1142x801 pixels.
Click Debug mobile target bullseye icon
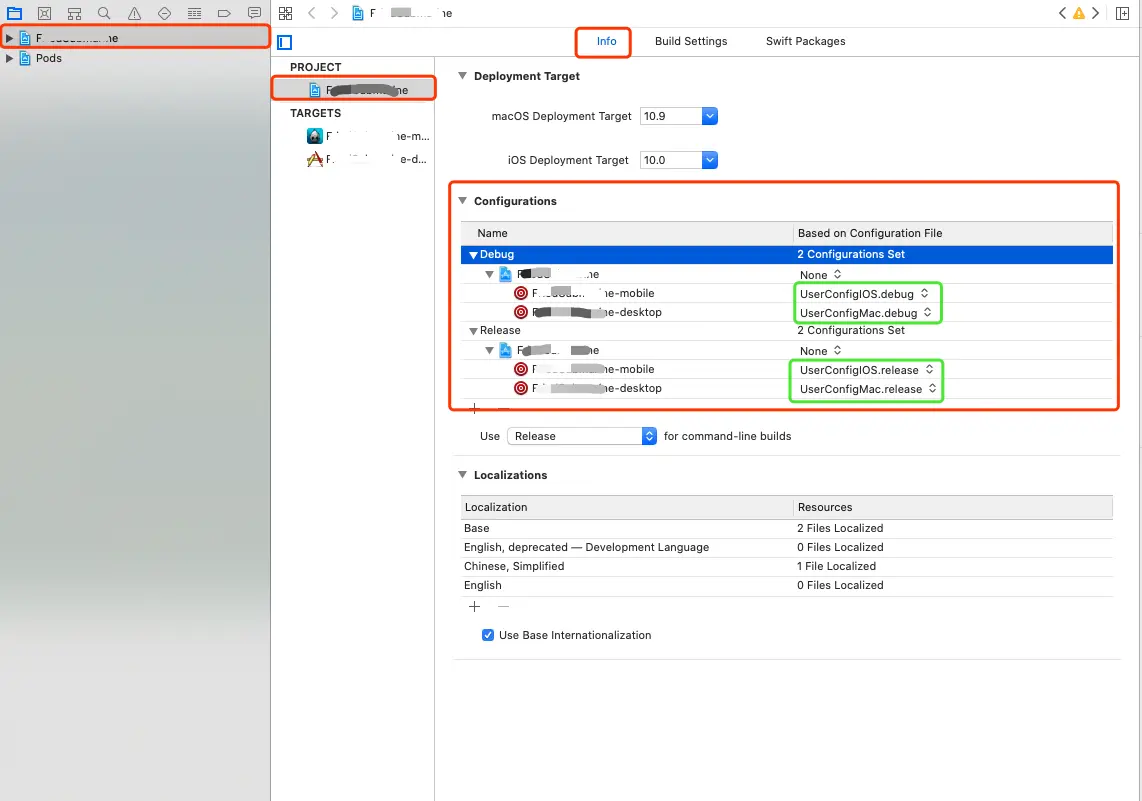click(521, 293)
